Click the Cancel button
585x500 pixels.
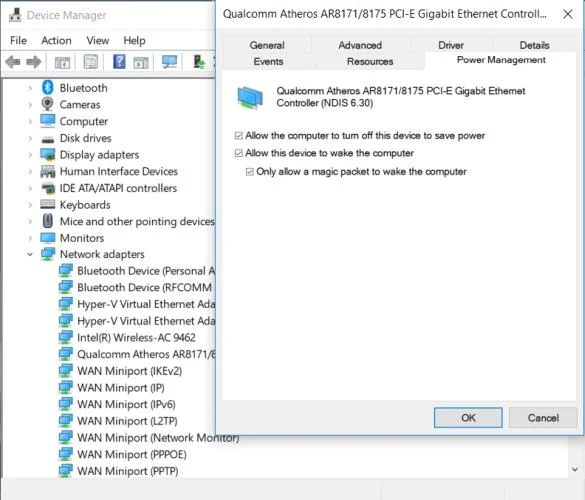click(x=543, y=418)
